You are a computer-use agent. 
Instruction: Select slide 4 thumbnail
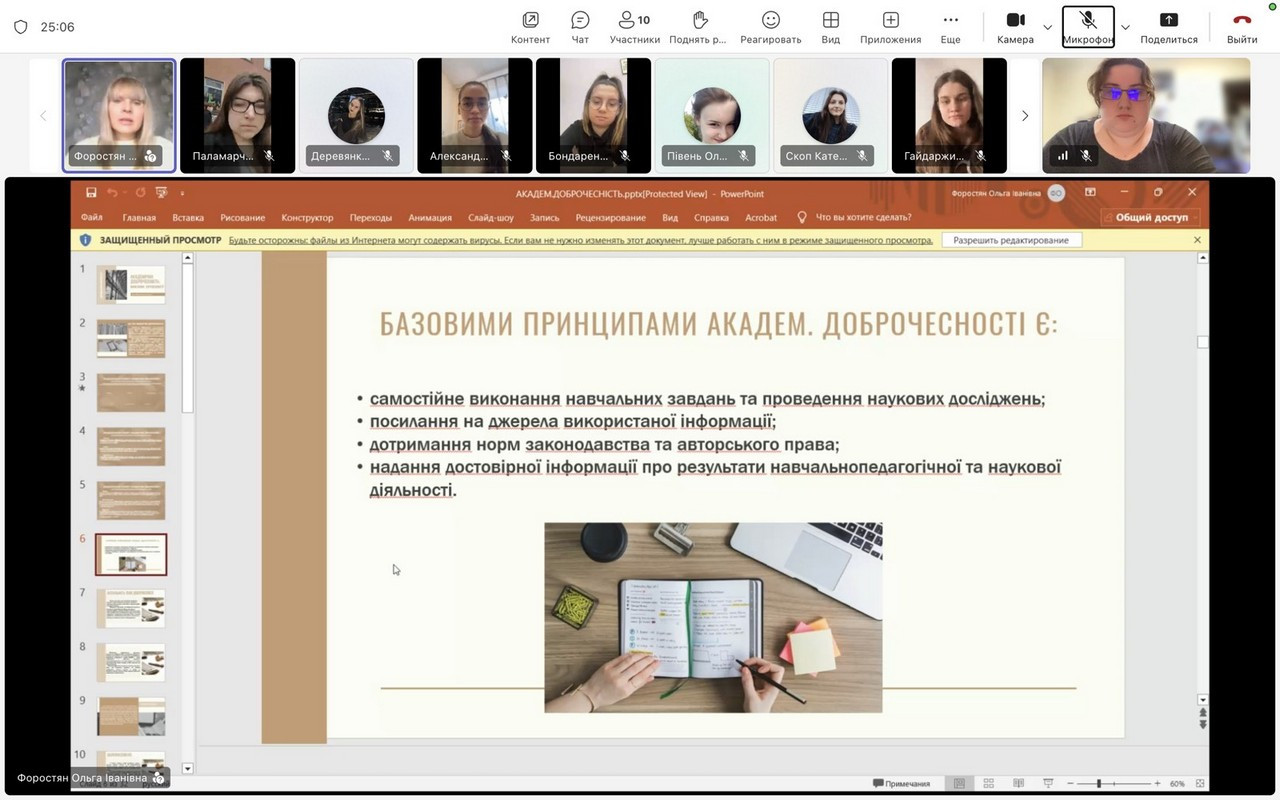pyautogui.click(x=131, y=446)
